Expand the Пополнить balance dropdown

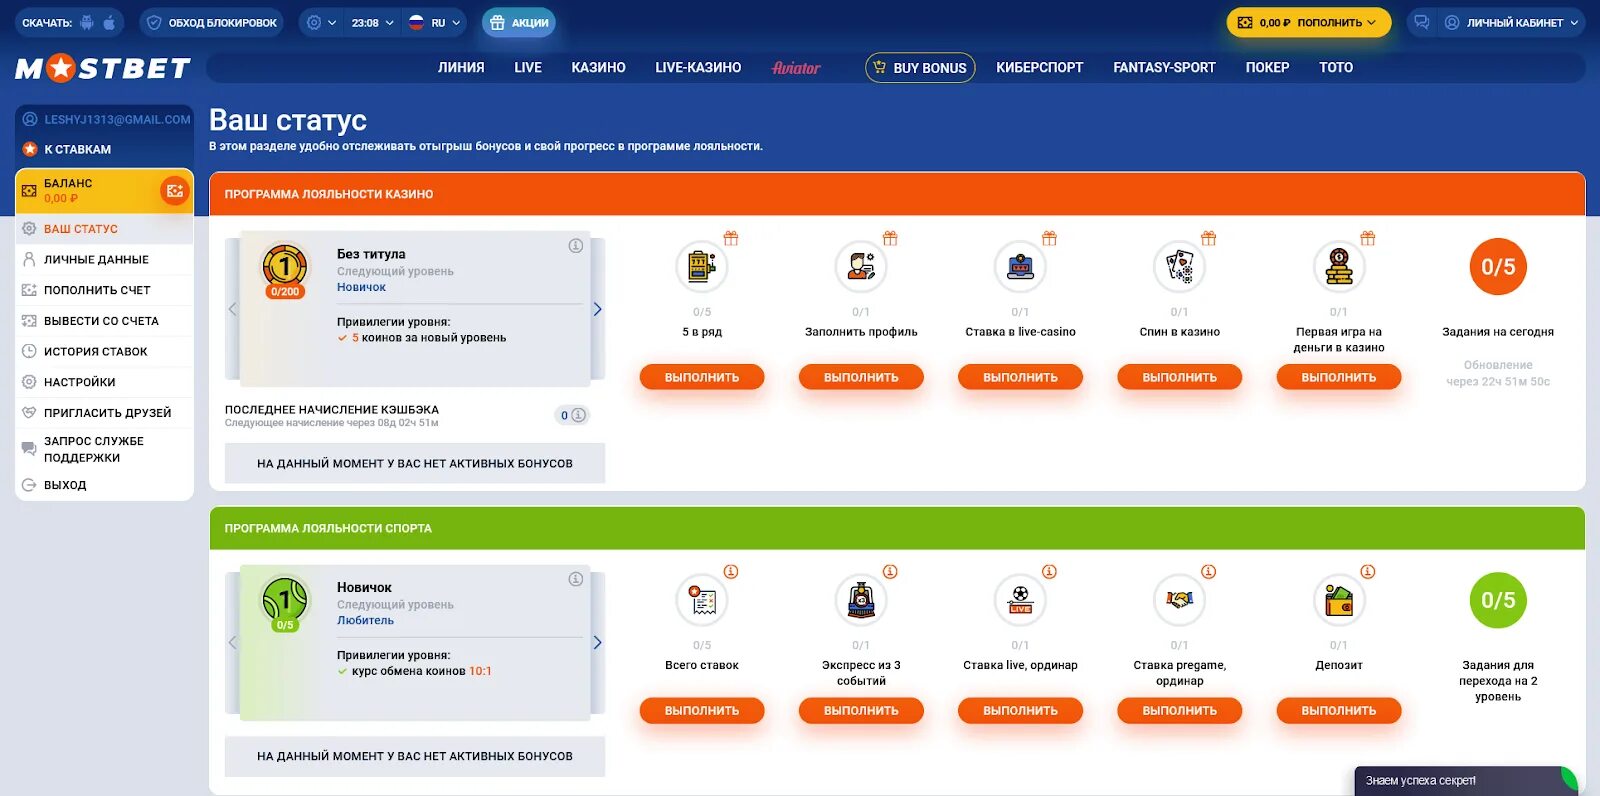[1309, 22]
